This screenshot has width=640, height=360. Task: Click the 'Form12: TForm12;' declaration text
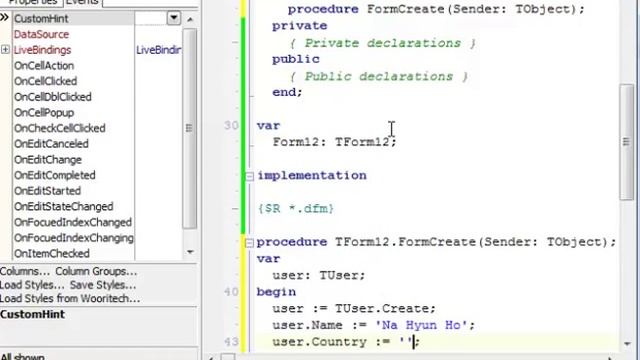(334, 142)
